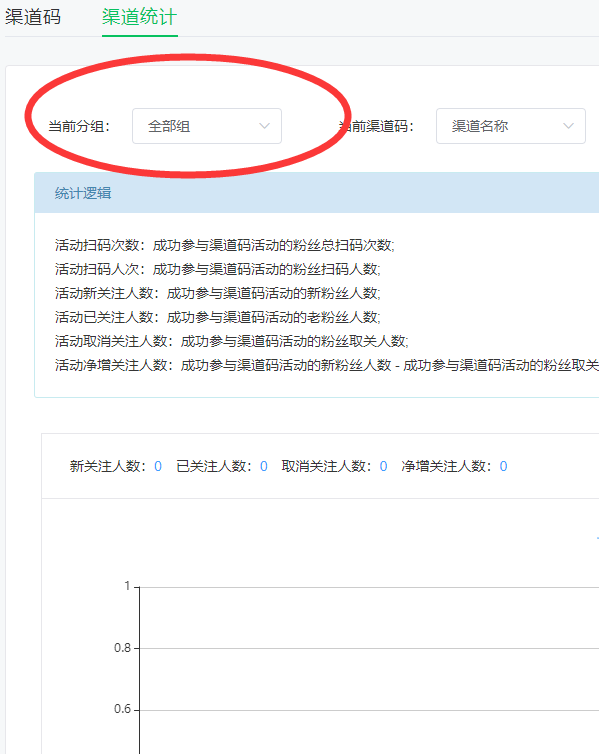Click the 当前分组 label
This screenshot has width=599, height=754.
(79, 126)
